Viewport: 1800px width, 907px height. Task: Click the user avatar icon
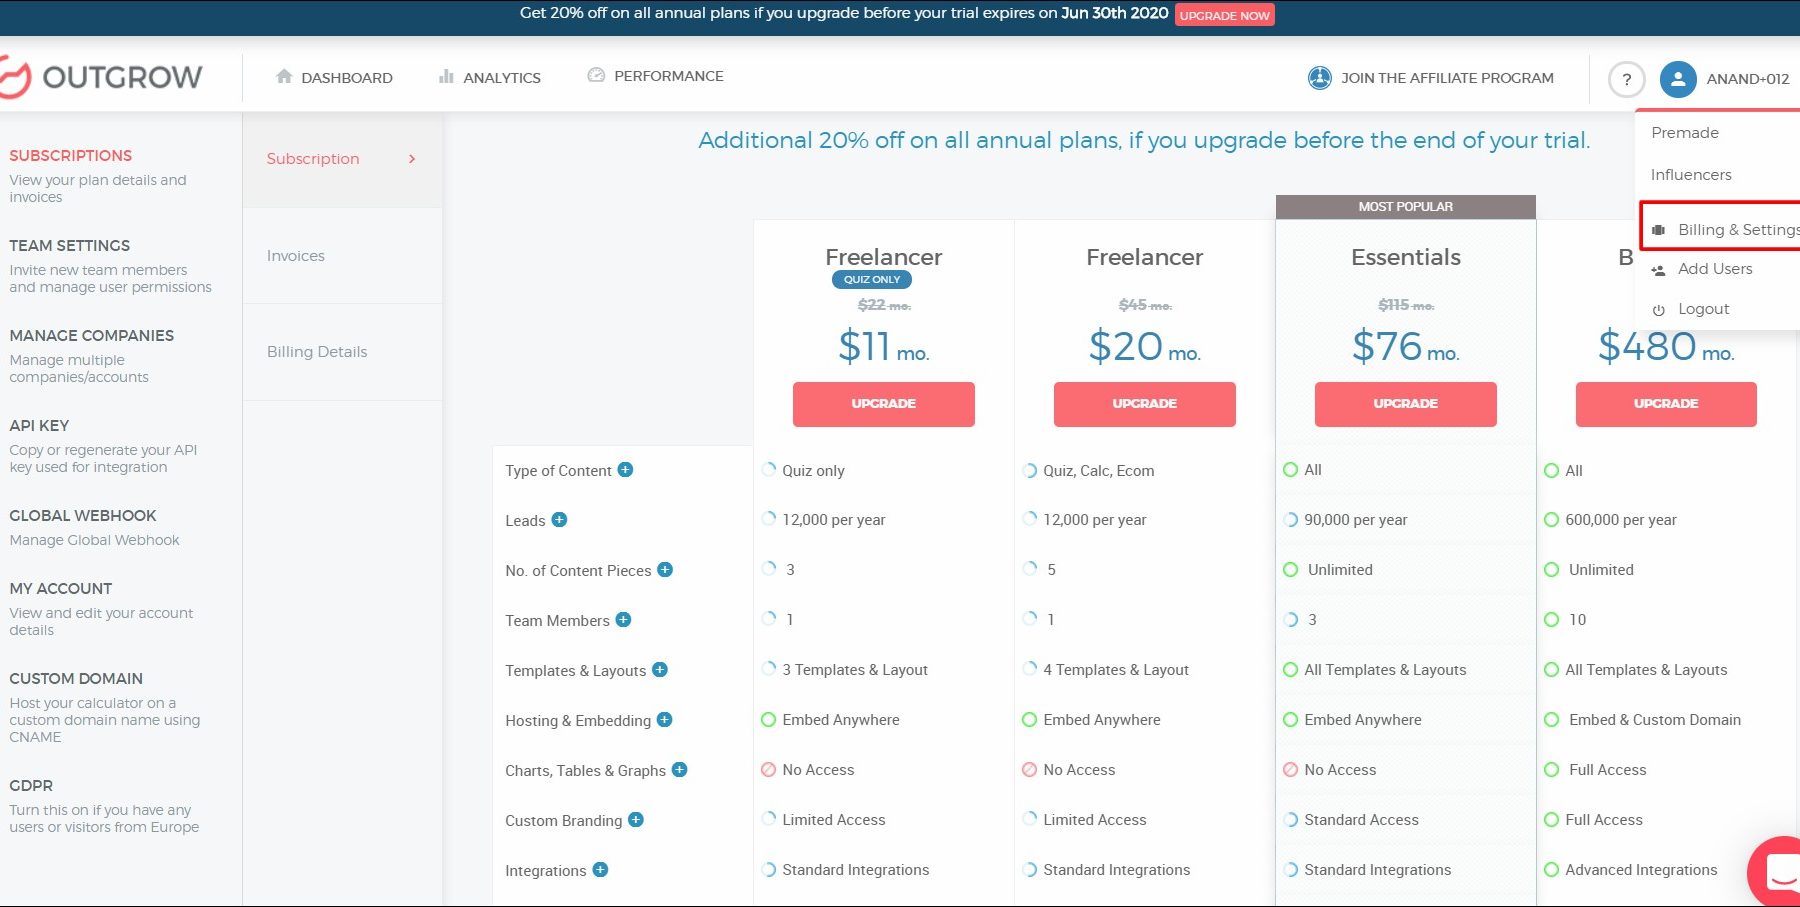pos(1677,79)
